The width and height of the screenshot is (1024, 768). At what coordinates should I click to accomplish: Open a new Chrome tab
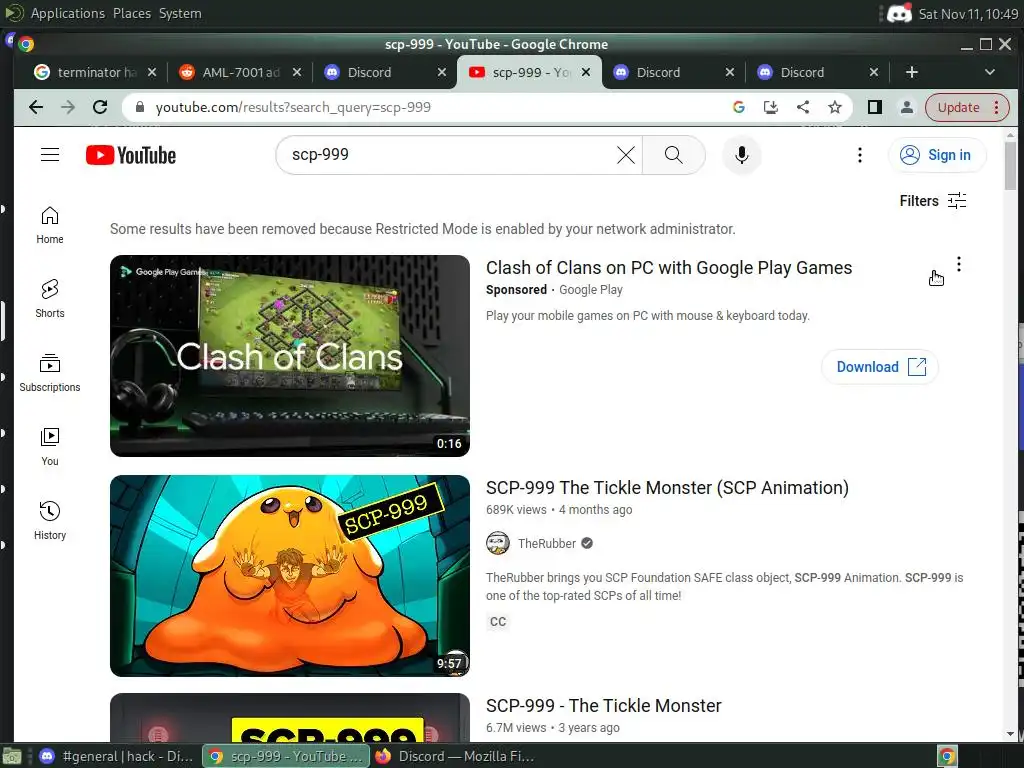tap(912, 72)
